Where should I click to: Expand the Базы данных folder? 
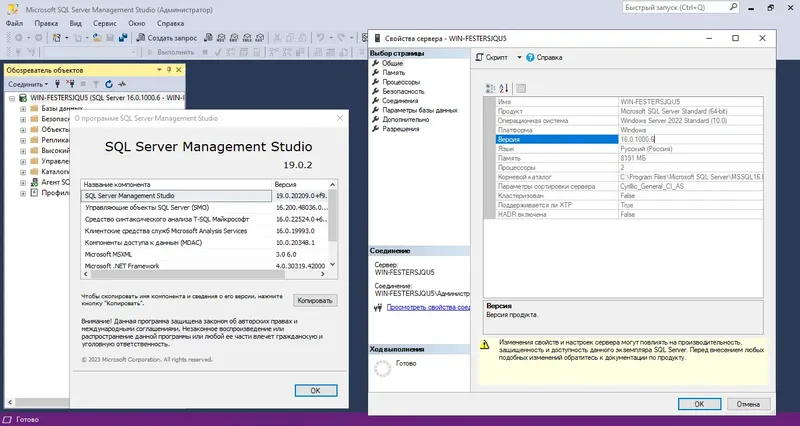[x=23, y=109]
